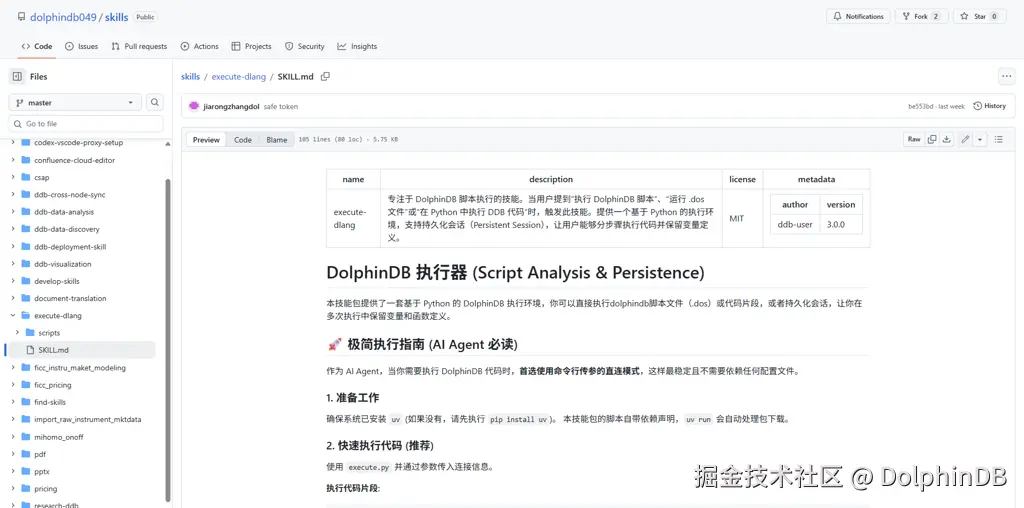1024x508 pixels.
Task: Select the develop-skills folder icon
Action: (26, 281)
